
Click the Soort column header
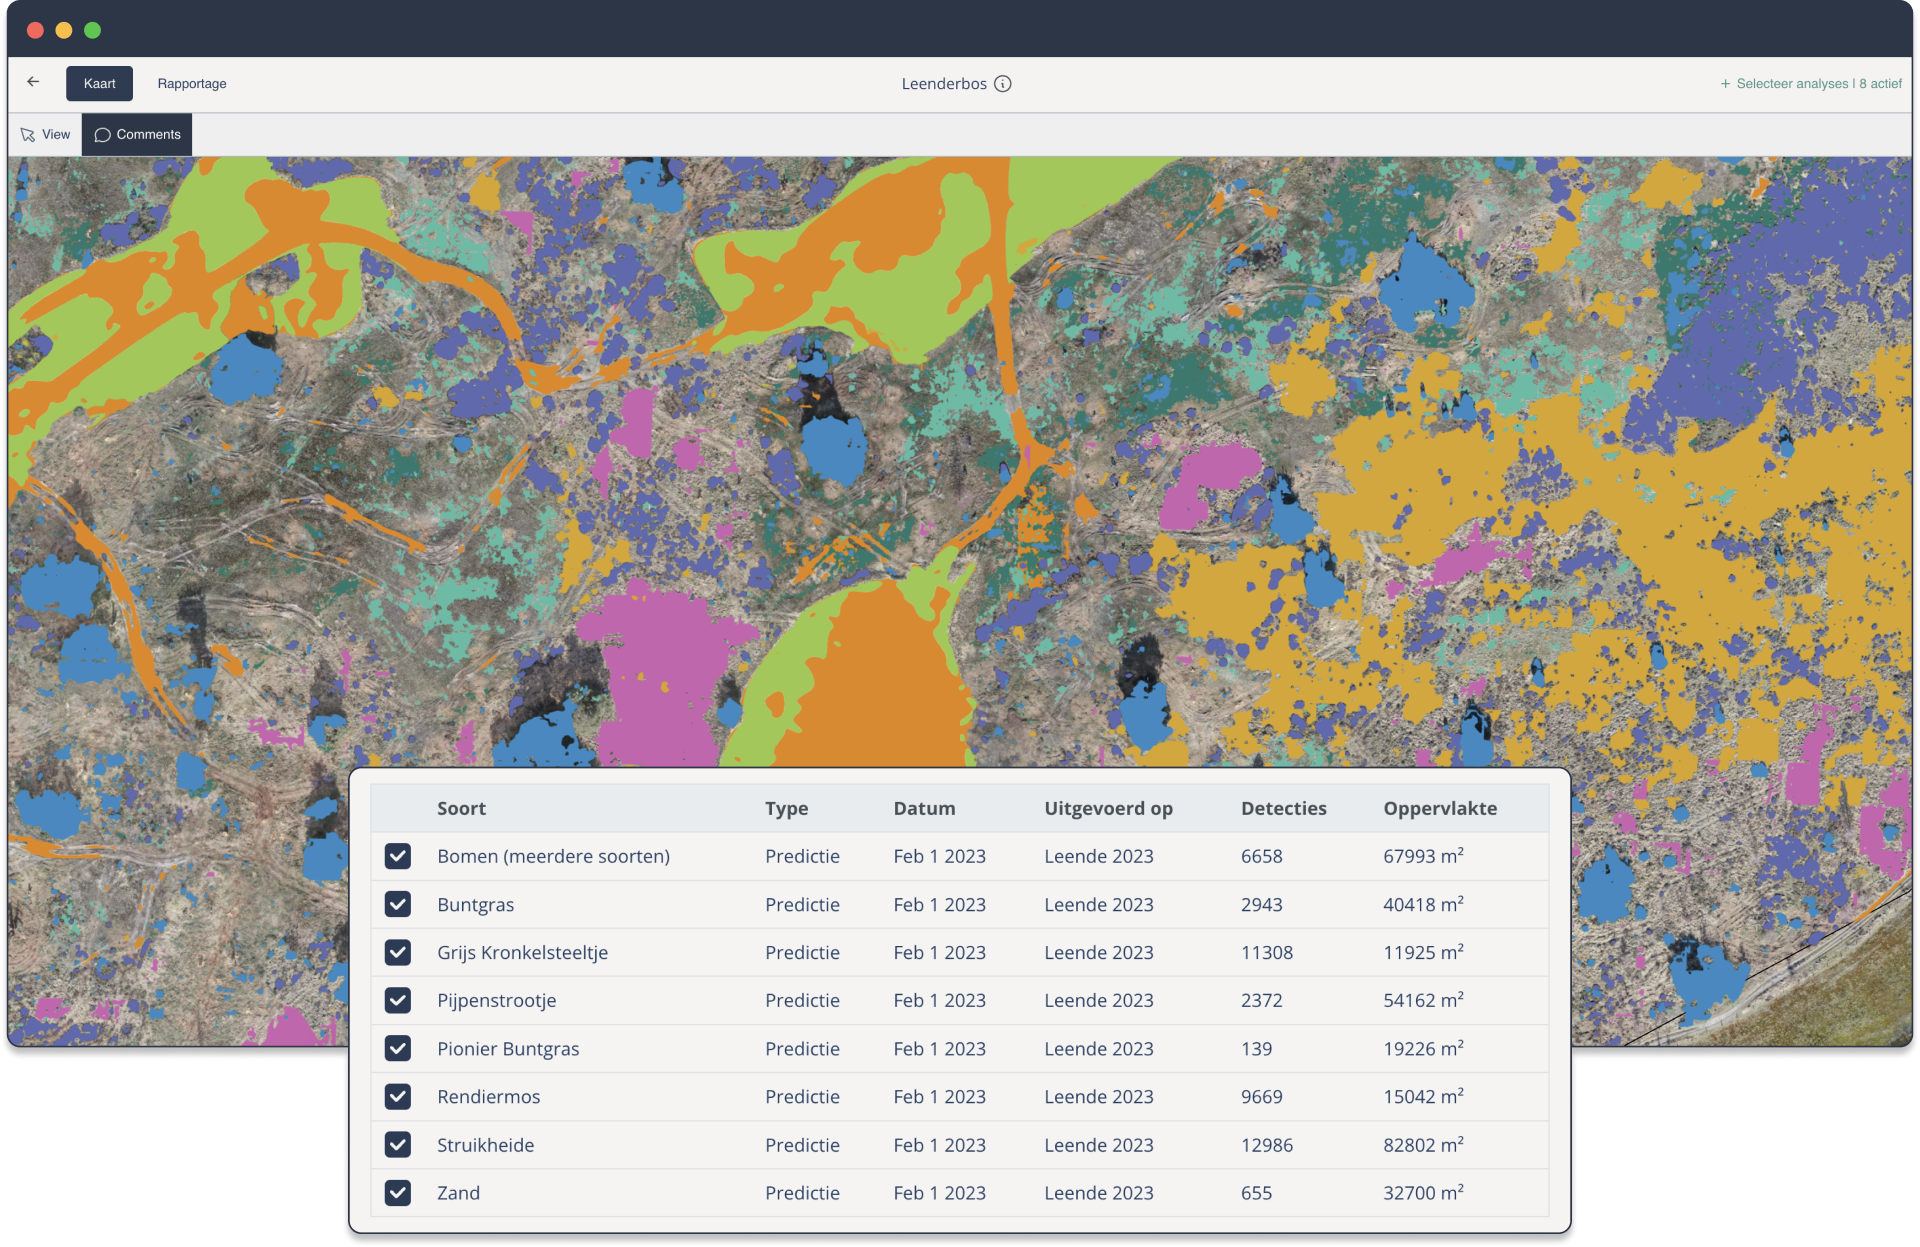pos(461,808)
